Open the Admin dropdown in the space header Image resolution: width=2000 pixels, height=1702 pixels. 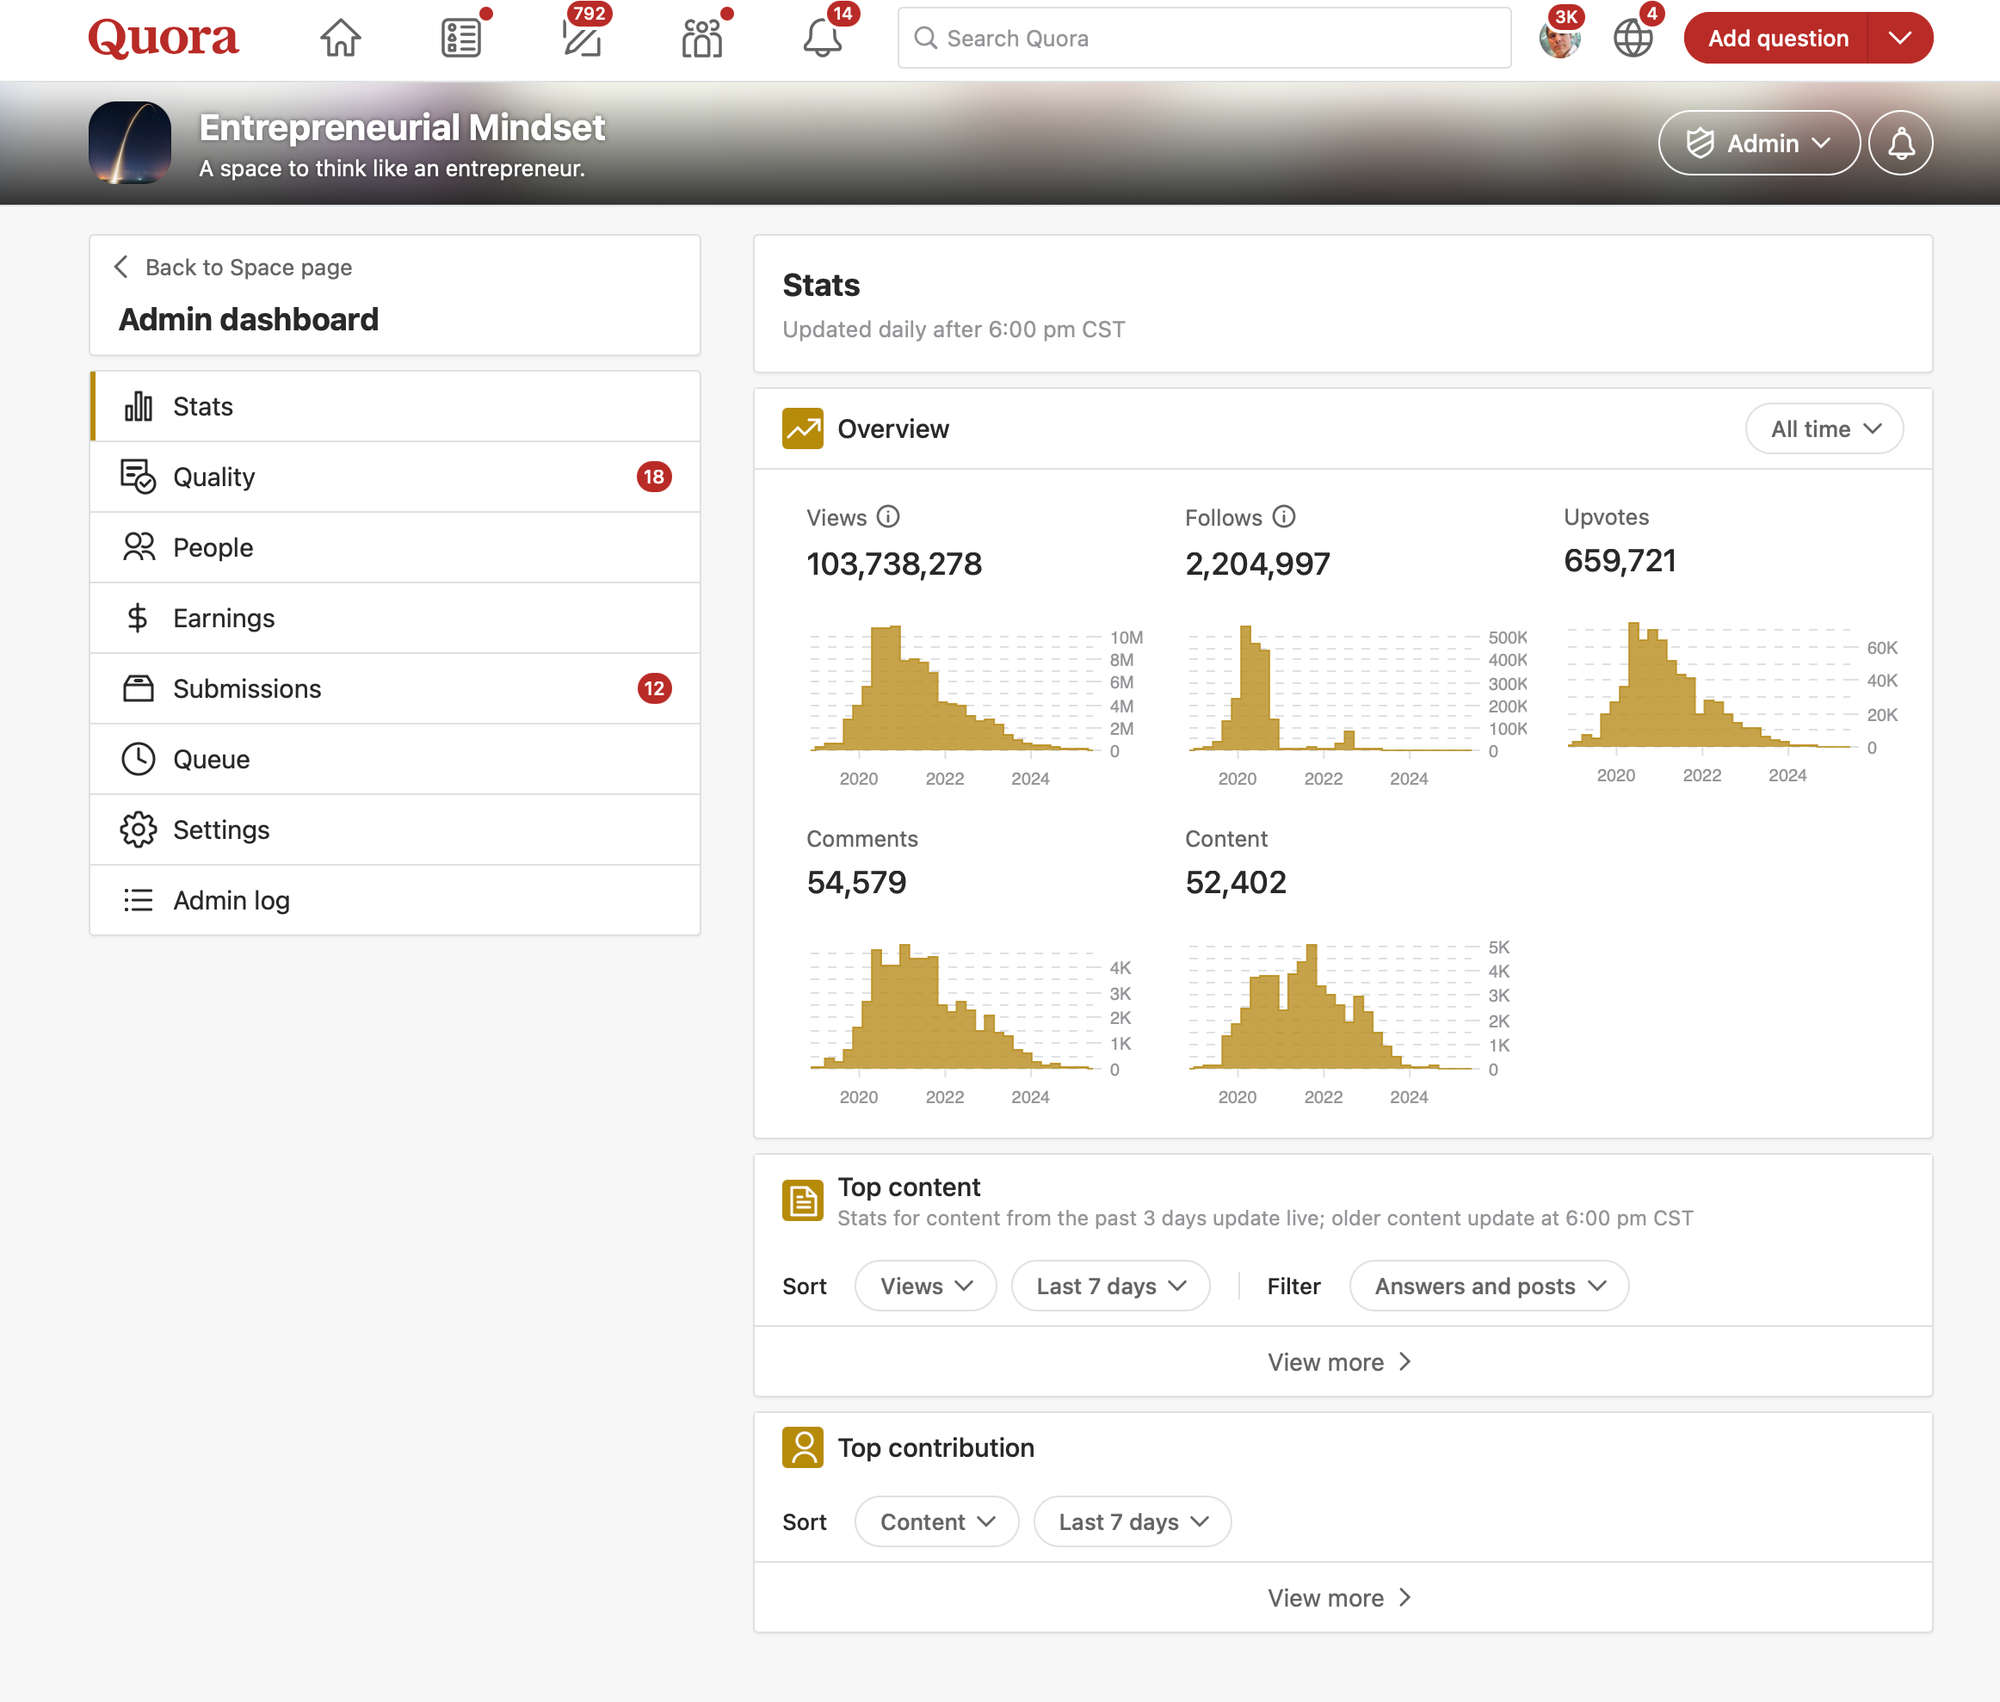point(1759,143)
